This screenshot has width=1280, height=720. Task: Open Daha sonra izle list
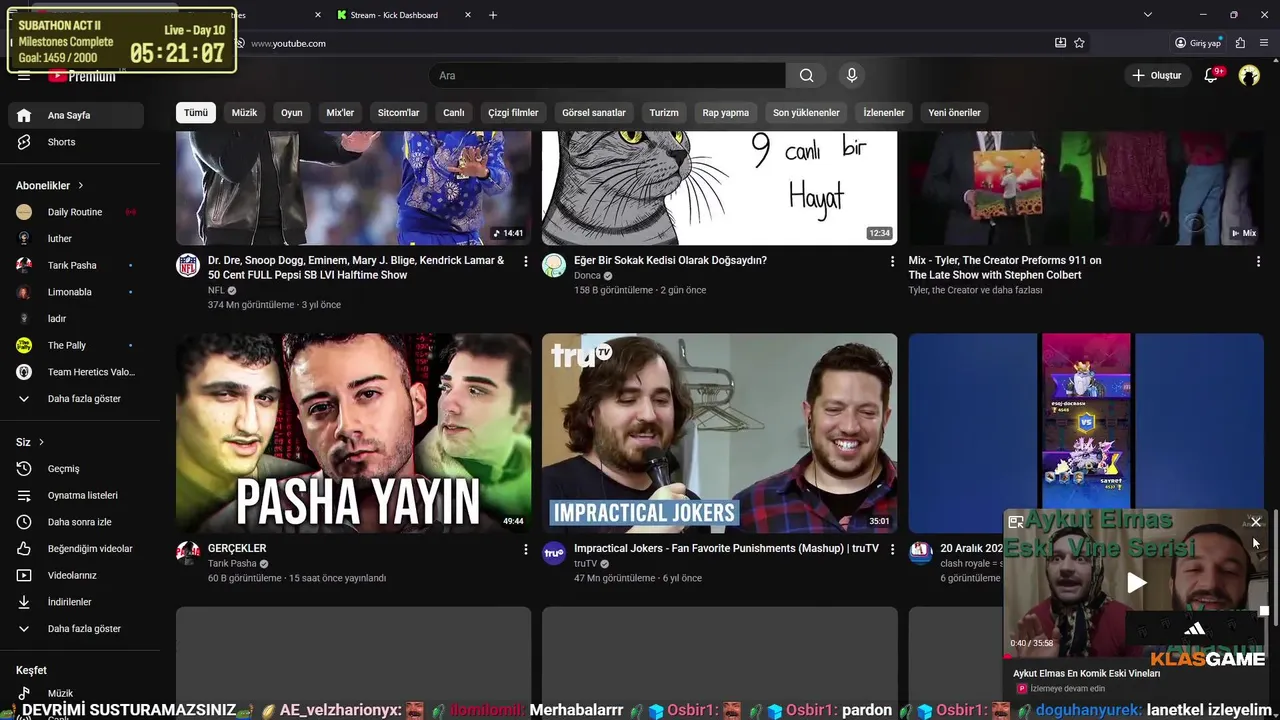tap(76, 522)
